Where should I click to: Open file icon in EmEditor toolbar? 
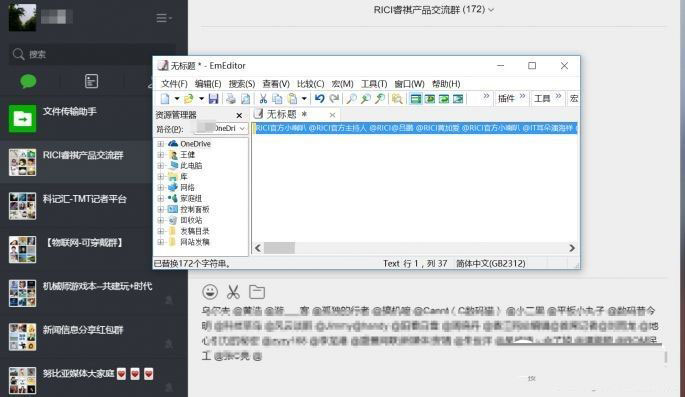[x=189, y=99]
